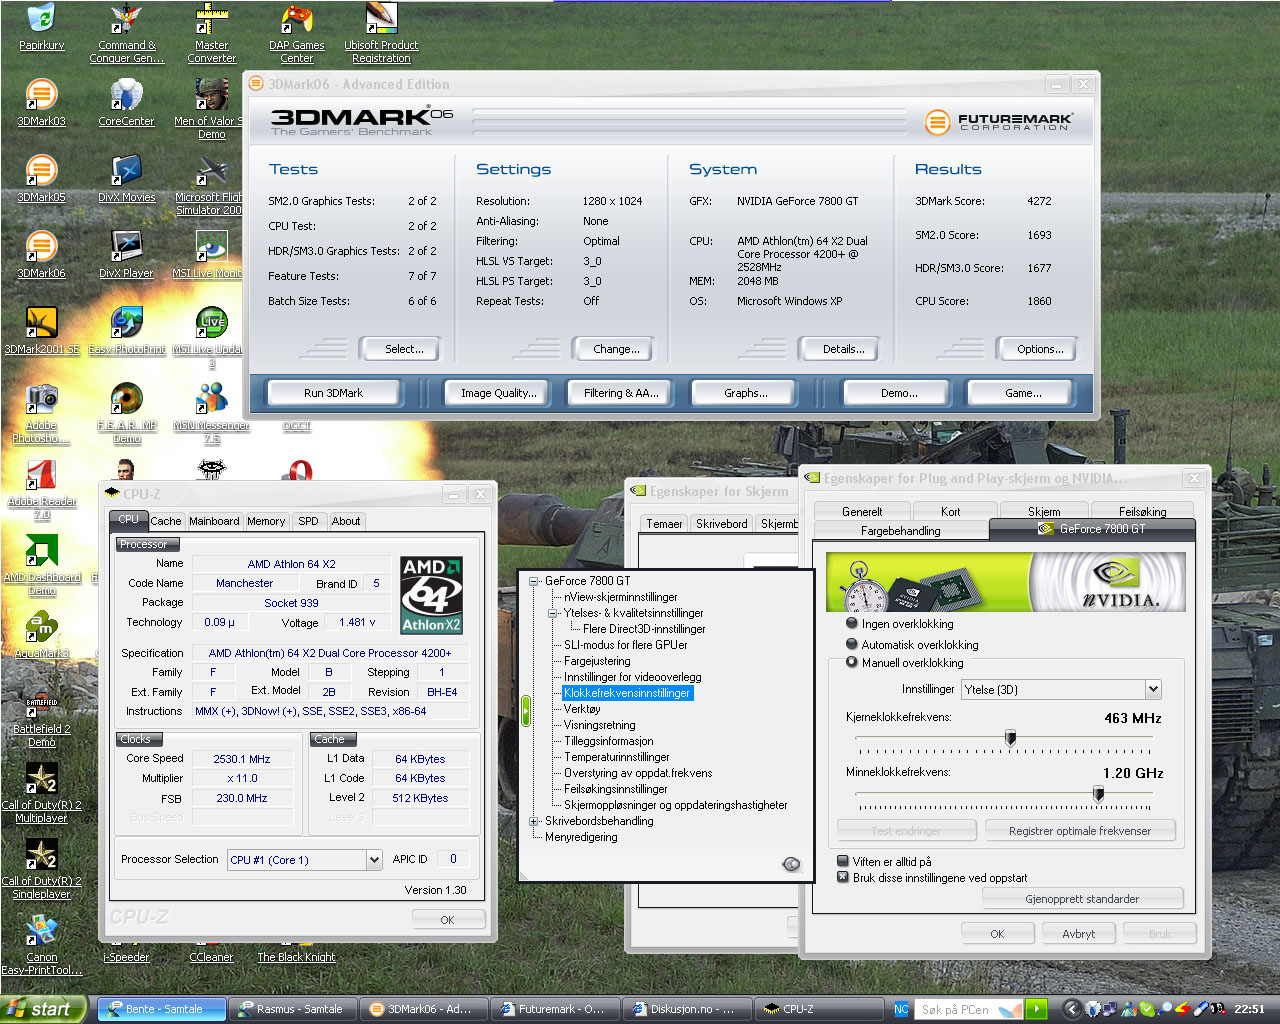Open the About tab in CPU-Z
The image size is (1280, 1024).
click(346, 521)
